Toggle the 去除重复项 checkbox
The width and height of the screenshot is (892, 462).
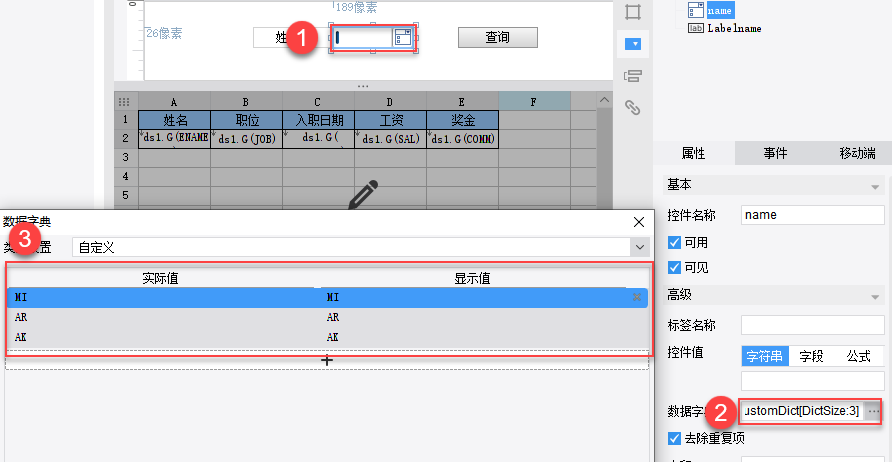(x=675, y=438)
